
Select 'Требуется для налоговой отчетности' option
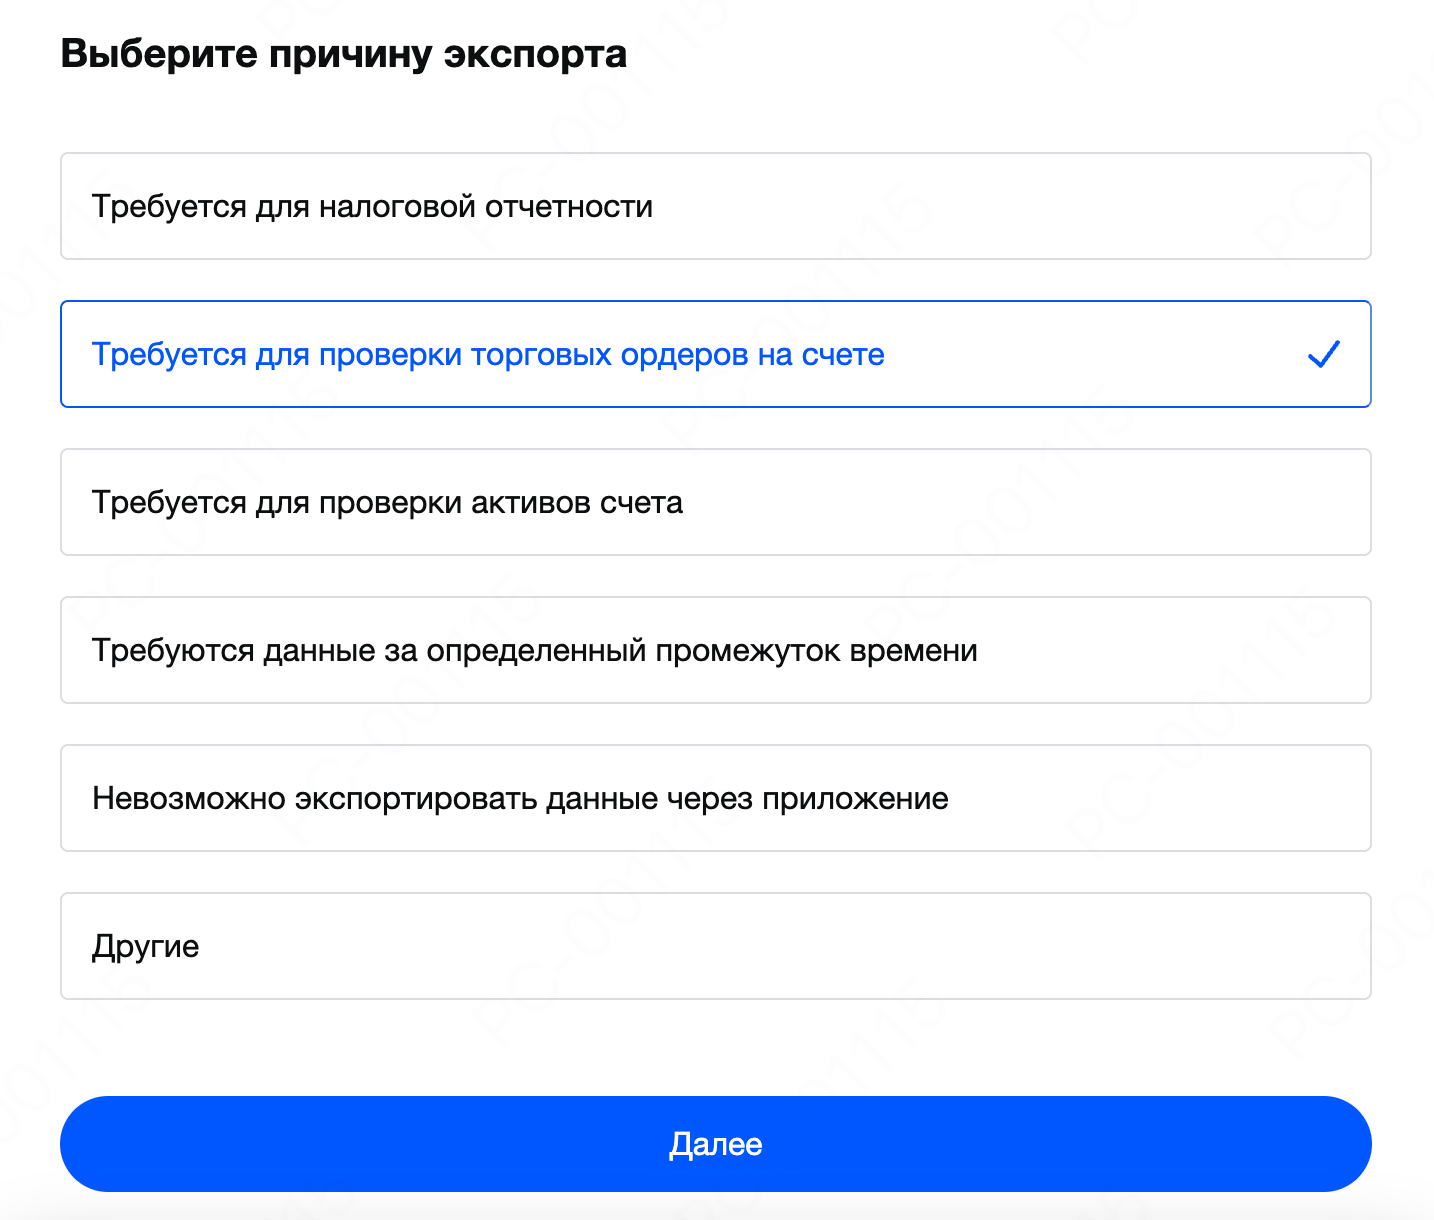(716, 206)
